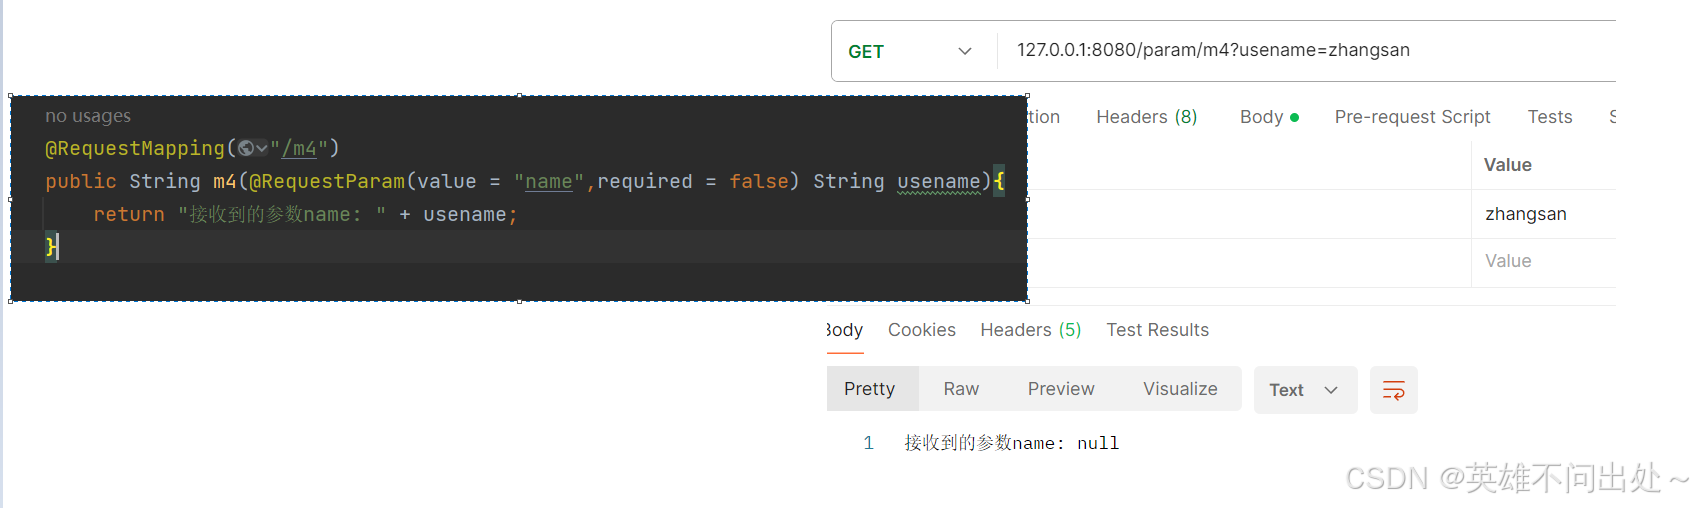
Task: Click the request URL input field
Action: [1300, 50]
